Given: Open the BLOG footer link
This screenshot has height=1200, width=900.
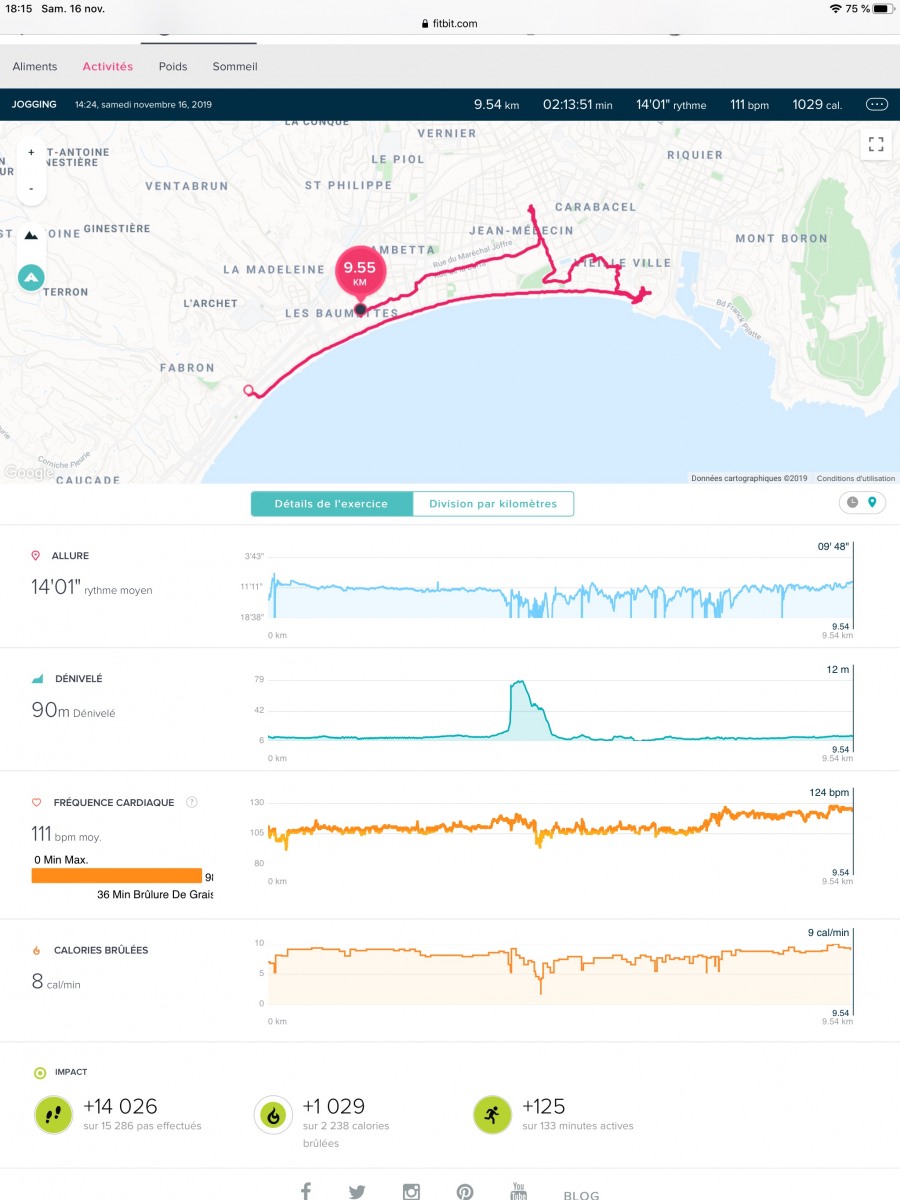Looking at the screenshot, I should (581, 1195).
